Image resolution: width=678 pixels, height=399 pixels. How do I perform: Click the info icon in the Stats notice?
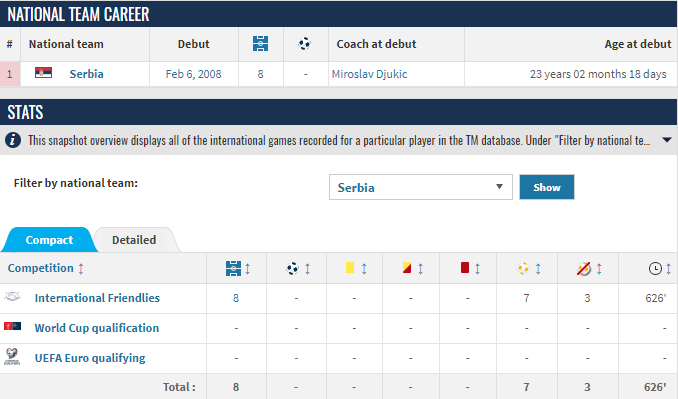point(13,140)
